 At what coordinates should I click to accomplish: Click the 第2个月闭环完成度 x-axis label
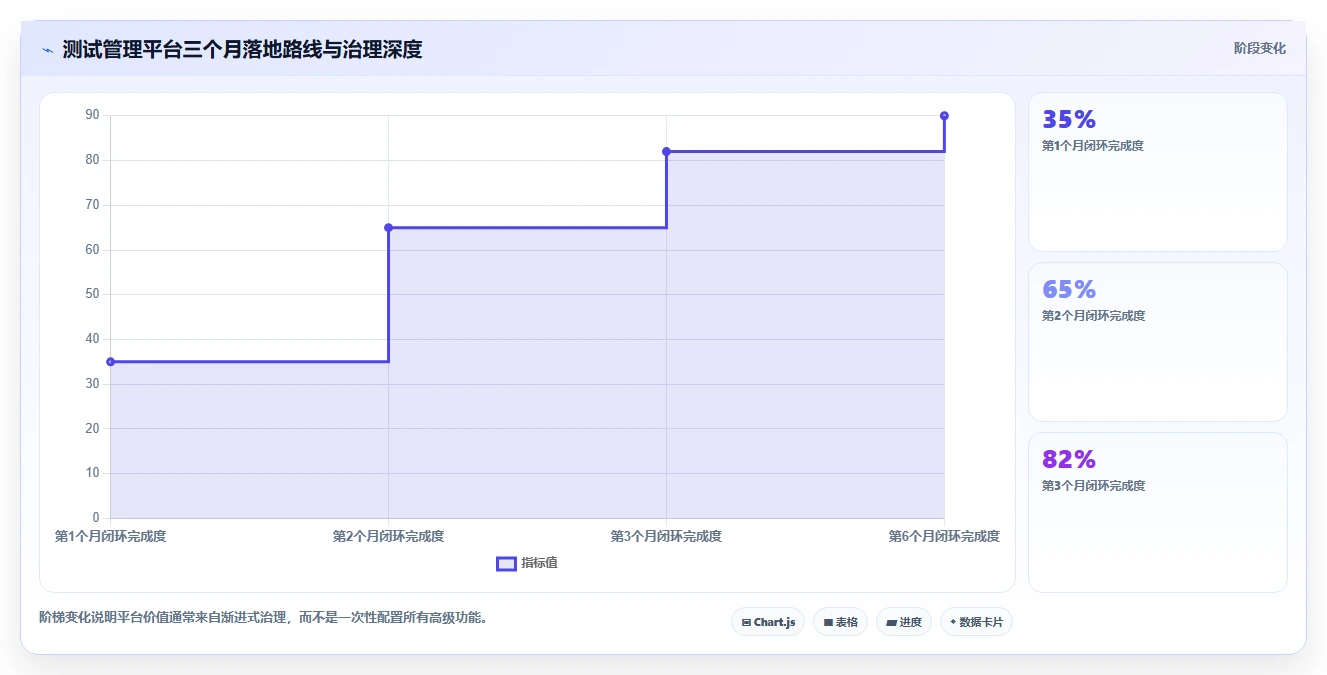[388, 536]
